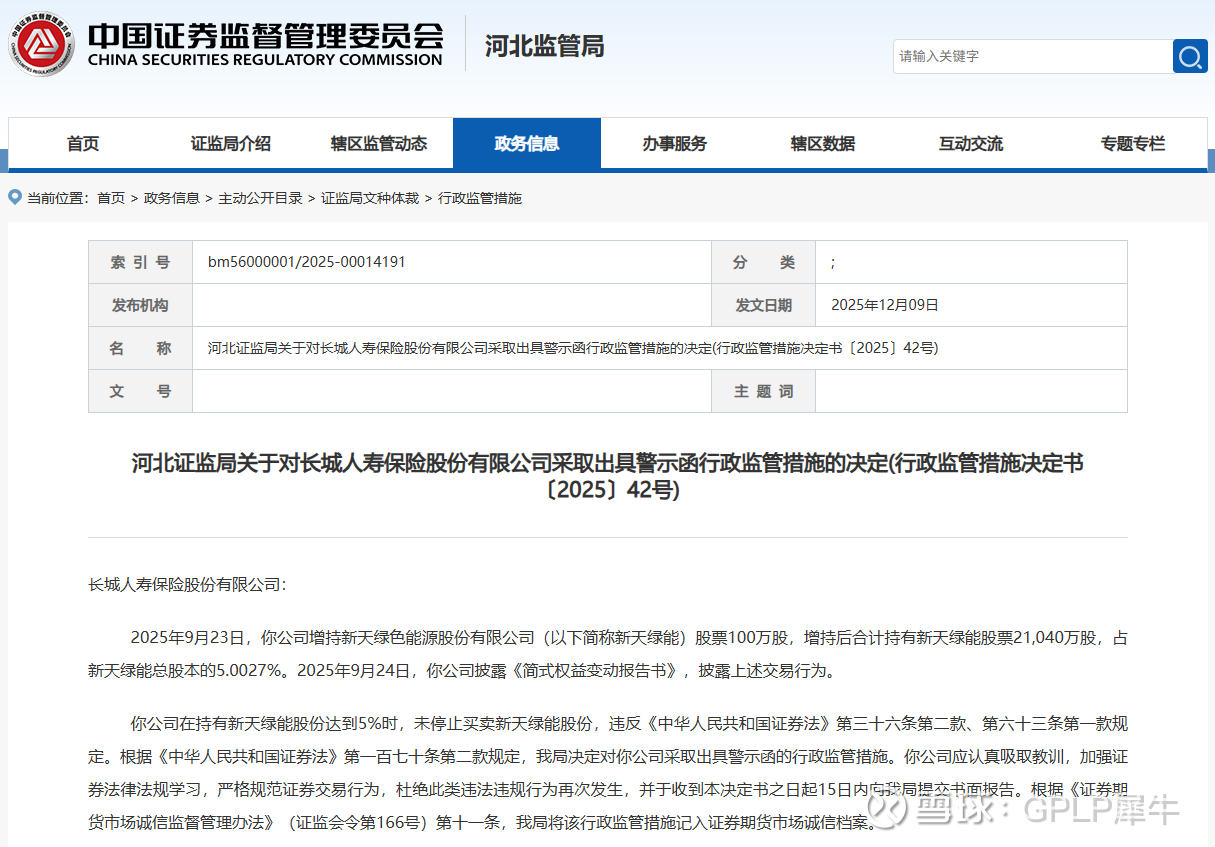This screenshot has height=847, width=1215.
Task: Open the 首页 navigation tab
Action: [x=83, y=144]
